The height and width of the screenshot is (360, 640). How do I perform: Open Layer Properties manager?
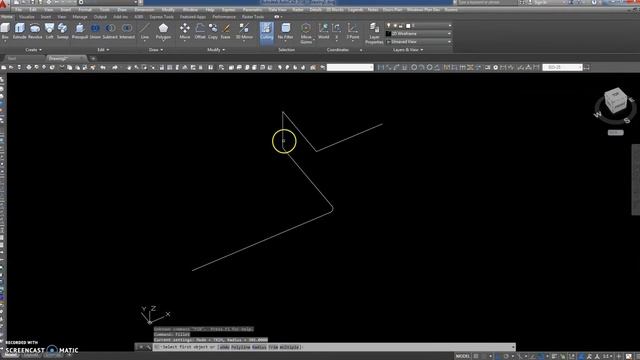coord(374,33)
